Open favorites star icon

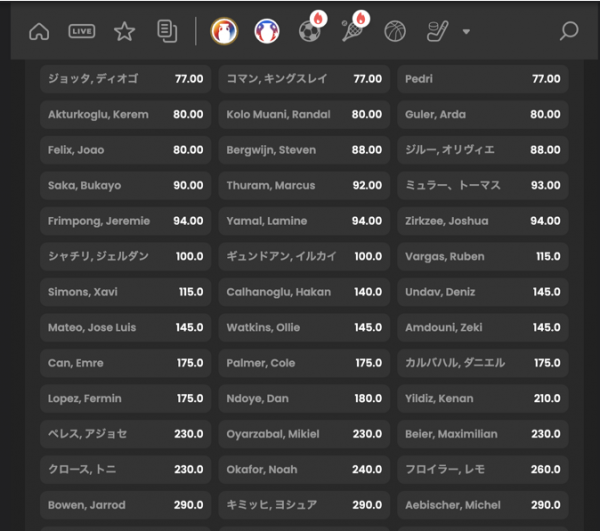pos(124,31)
